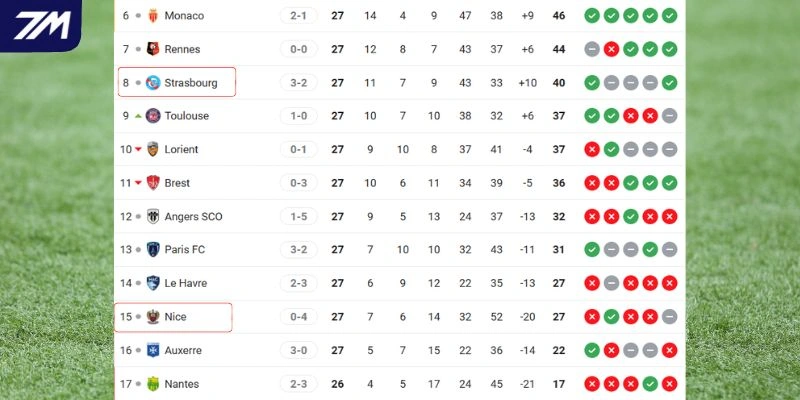This screenshot has width=800, height=400.
Task: Click the Monaco club crest
Action: tap(153, 16)
